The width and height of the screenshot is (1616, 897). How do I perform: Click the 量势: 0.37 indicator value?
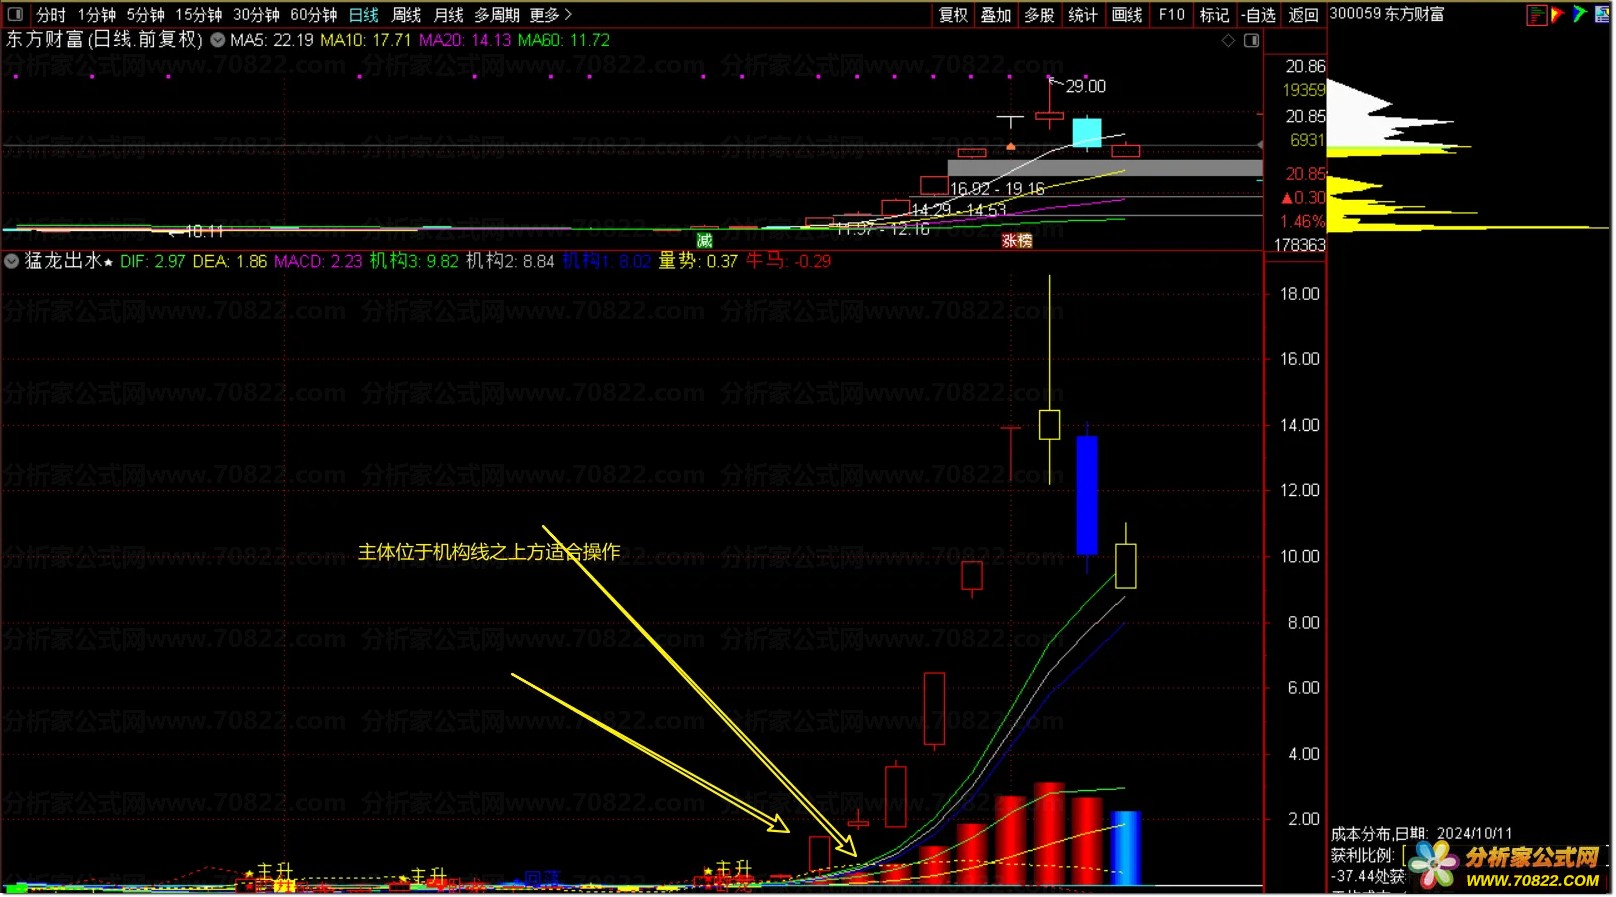[x=698, y=261]
